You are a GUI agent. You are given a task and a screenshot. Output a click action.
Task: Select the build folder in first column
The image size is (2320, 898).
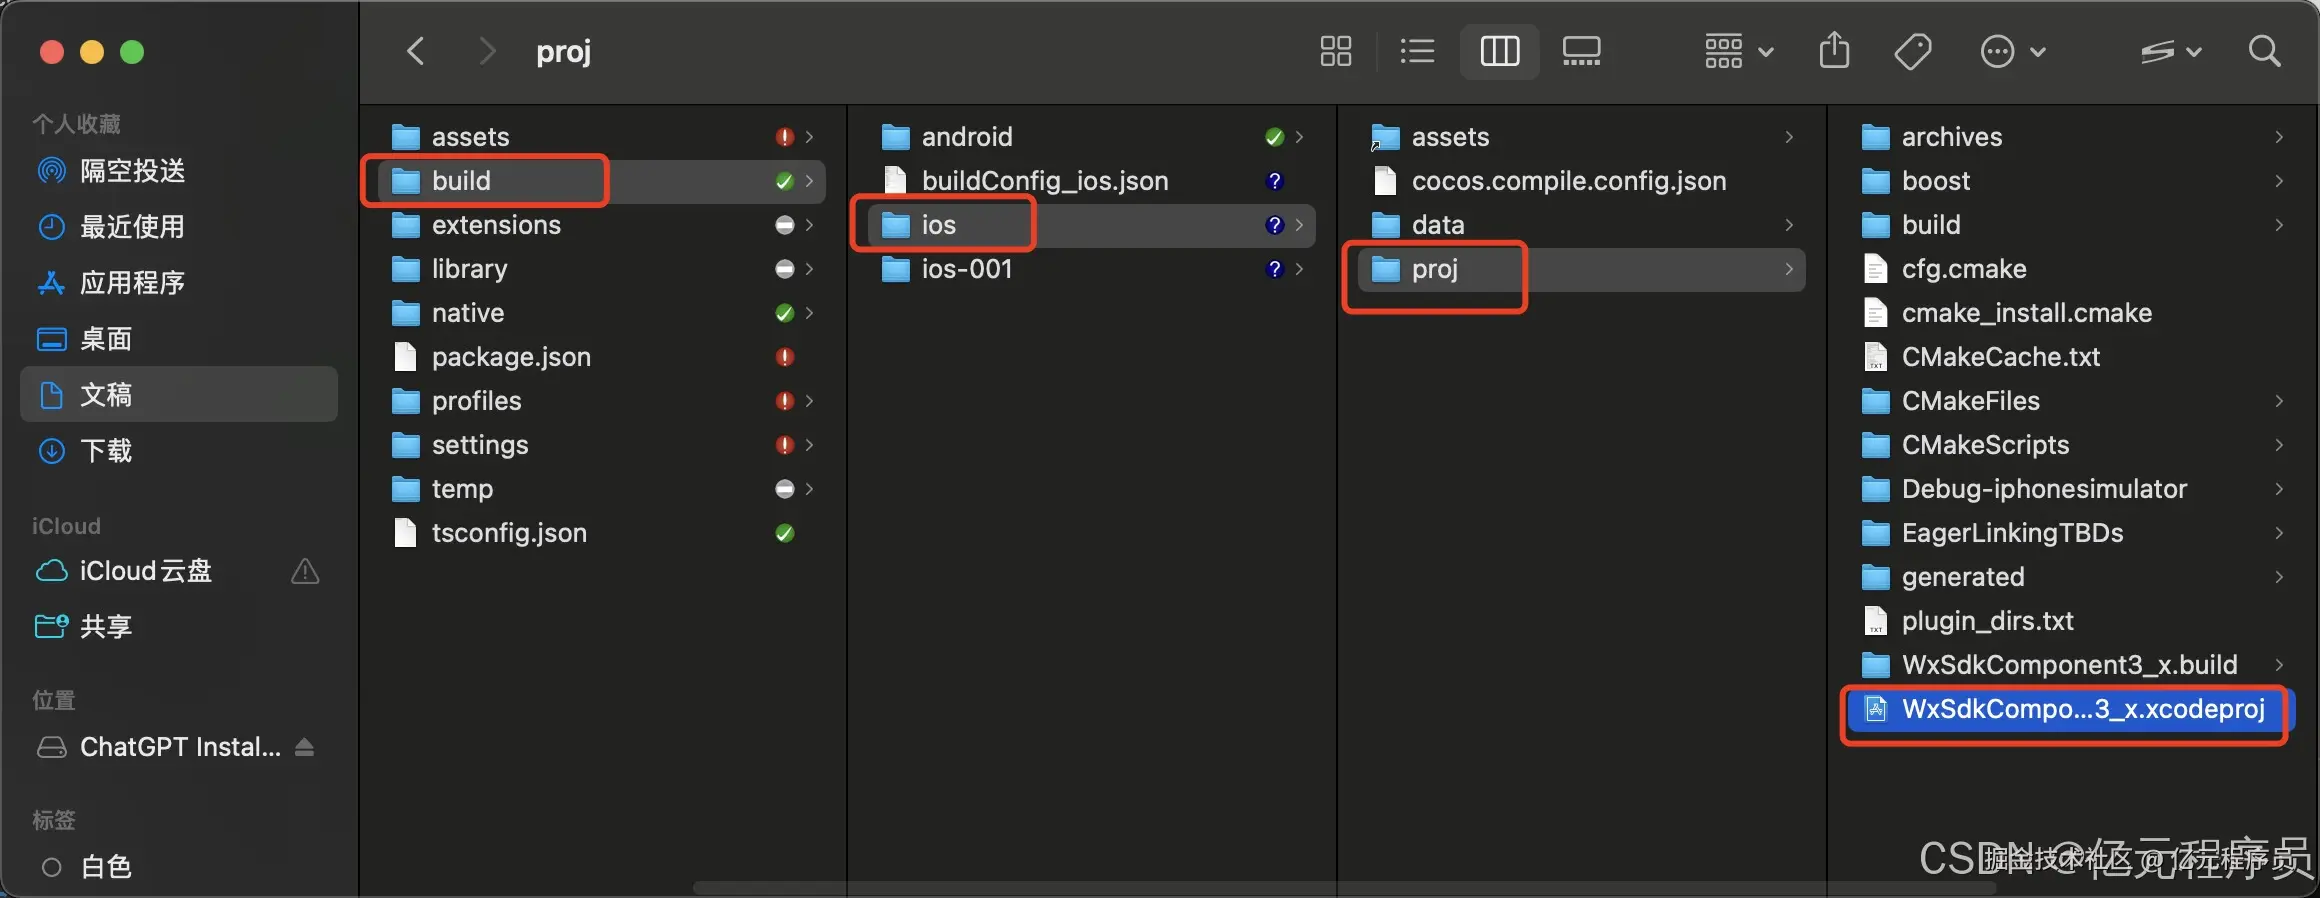[x=600, y=181]
